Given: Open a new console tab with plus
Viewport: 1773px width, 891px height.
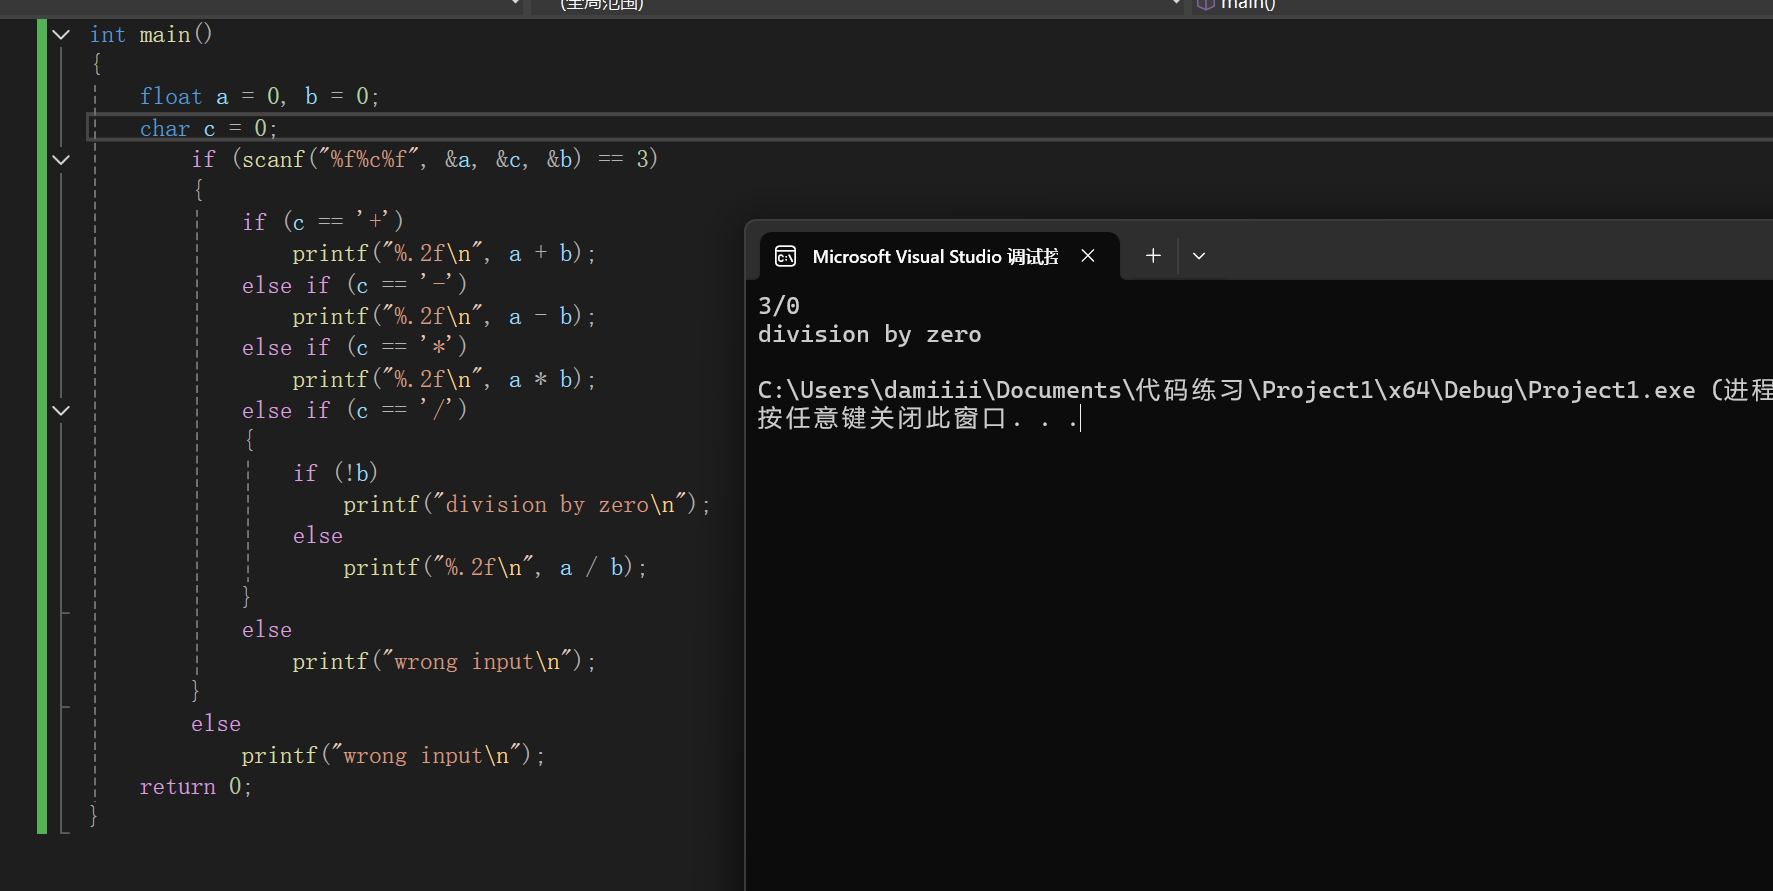Looking at the screenshot, I should coord(1153,256).
